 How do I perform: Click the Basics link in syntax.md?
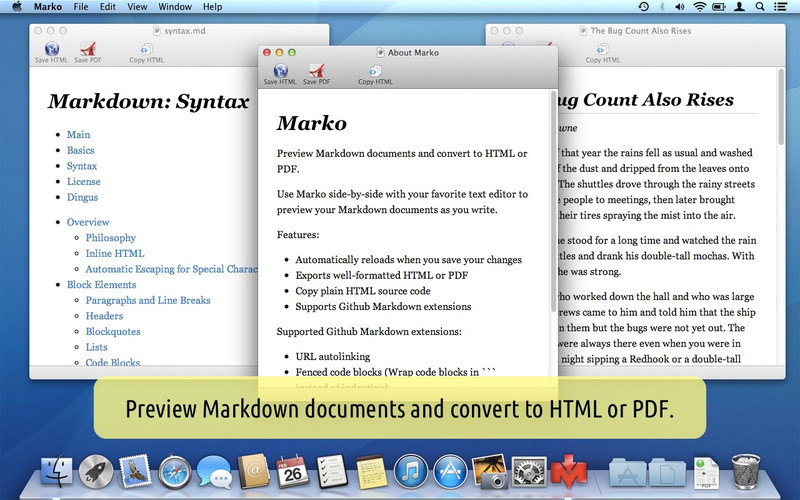[x=81, y=151]
